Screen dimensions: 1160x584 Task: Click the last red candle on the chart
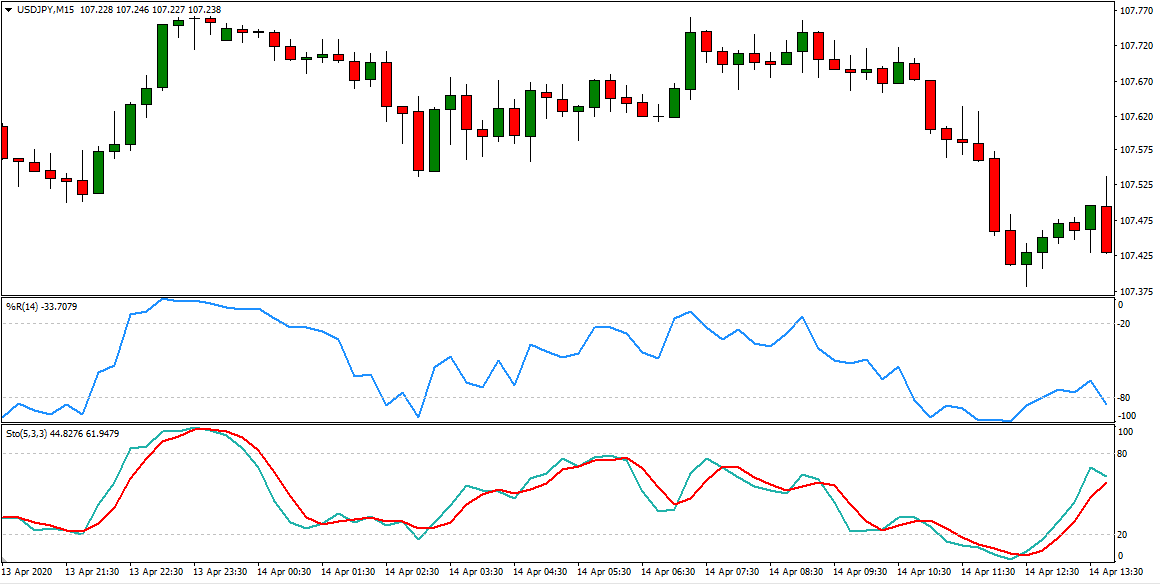[1106, 229]
